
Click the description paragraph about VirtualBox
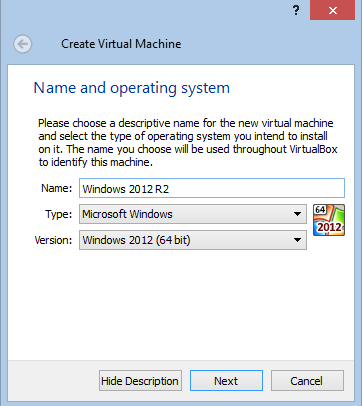188,142
